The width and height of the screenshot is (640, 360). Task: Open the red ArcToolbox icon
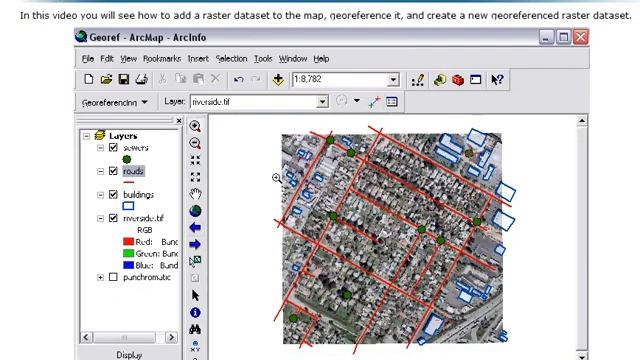[x=458, y=80]
